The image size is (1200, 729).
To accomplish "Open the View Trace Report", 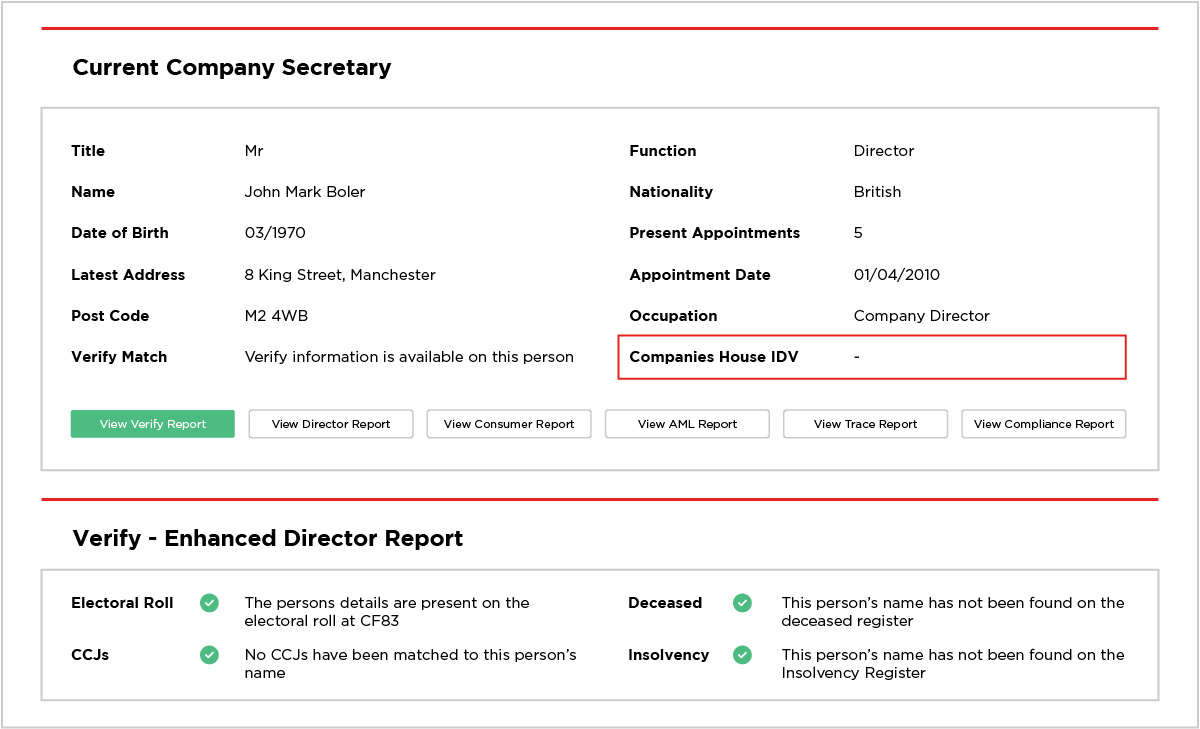I will tap(864, 423).
